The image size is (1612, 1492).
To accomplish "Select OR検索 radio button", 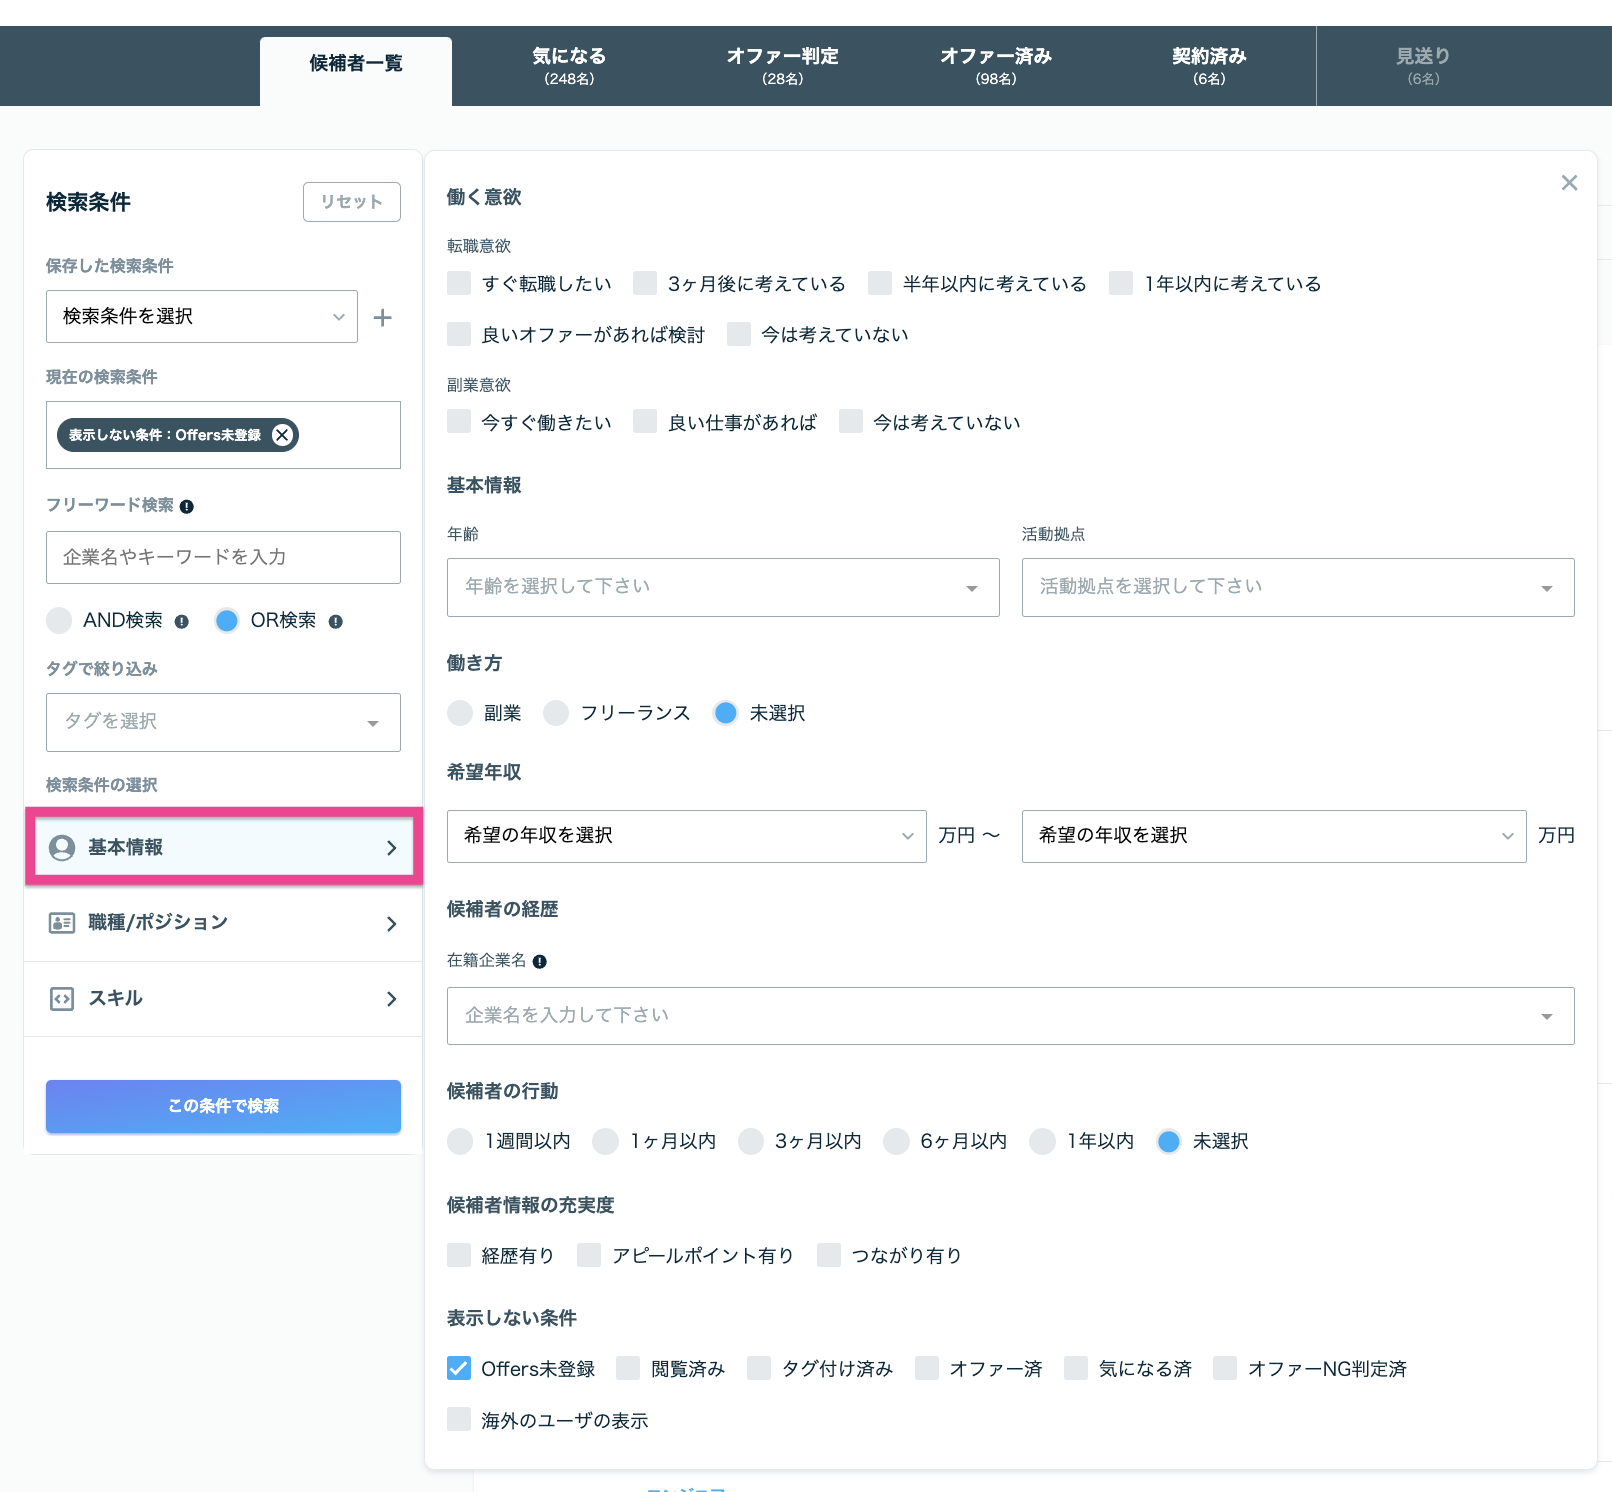I will coord(227,621).
